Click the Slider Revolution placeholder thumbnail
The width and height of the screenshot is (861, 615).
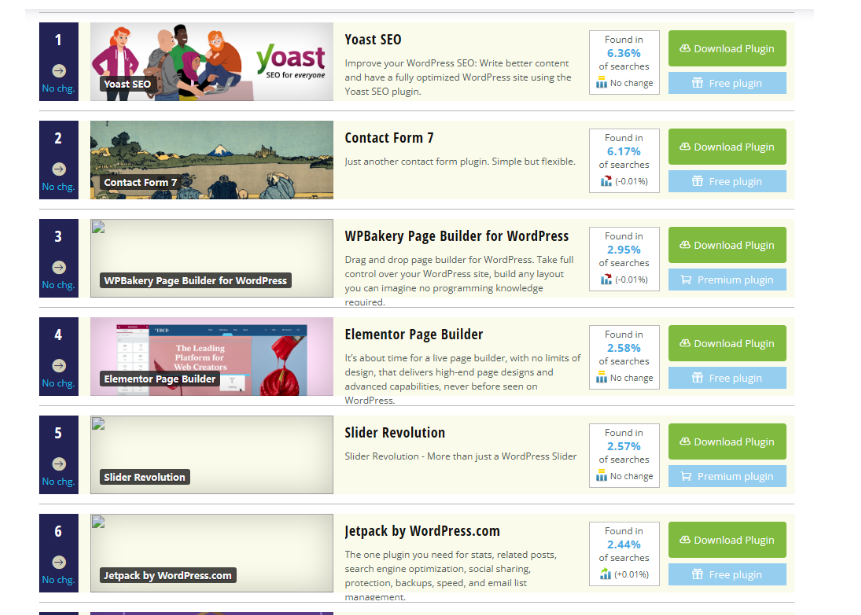[x=211, y=455]
